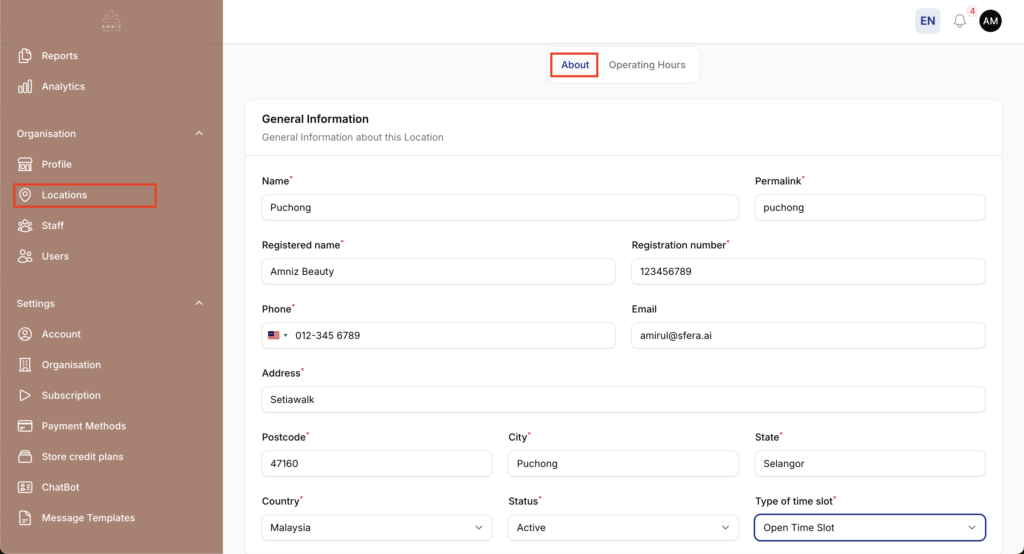Expand the Status dropdown
The width and height of the screenshot is (1024, 554).
click(623, 528)
